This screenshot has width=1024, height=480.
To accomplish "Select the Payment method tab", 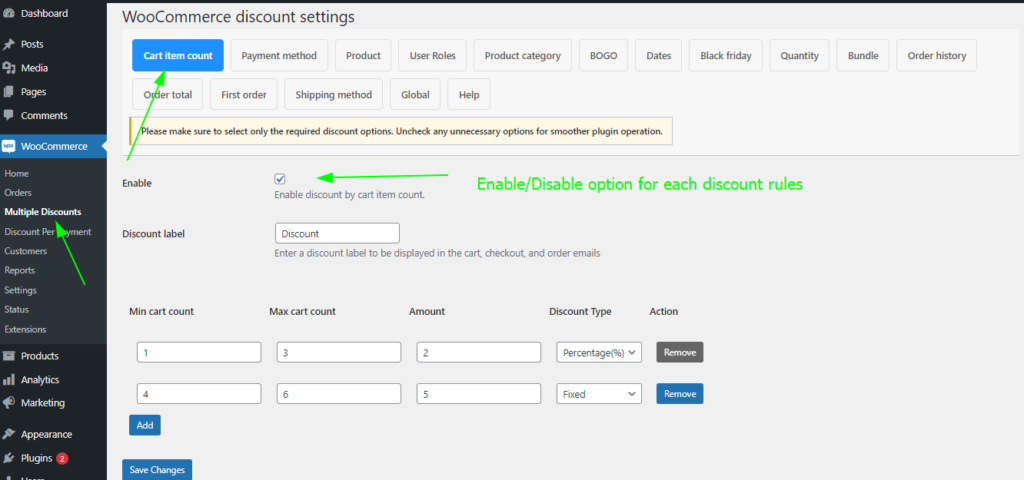I will tap(279, 56).
